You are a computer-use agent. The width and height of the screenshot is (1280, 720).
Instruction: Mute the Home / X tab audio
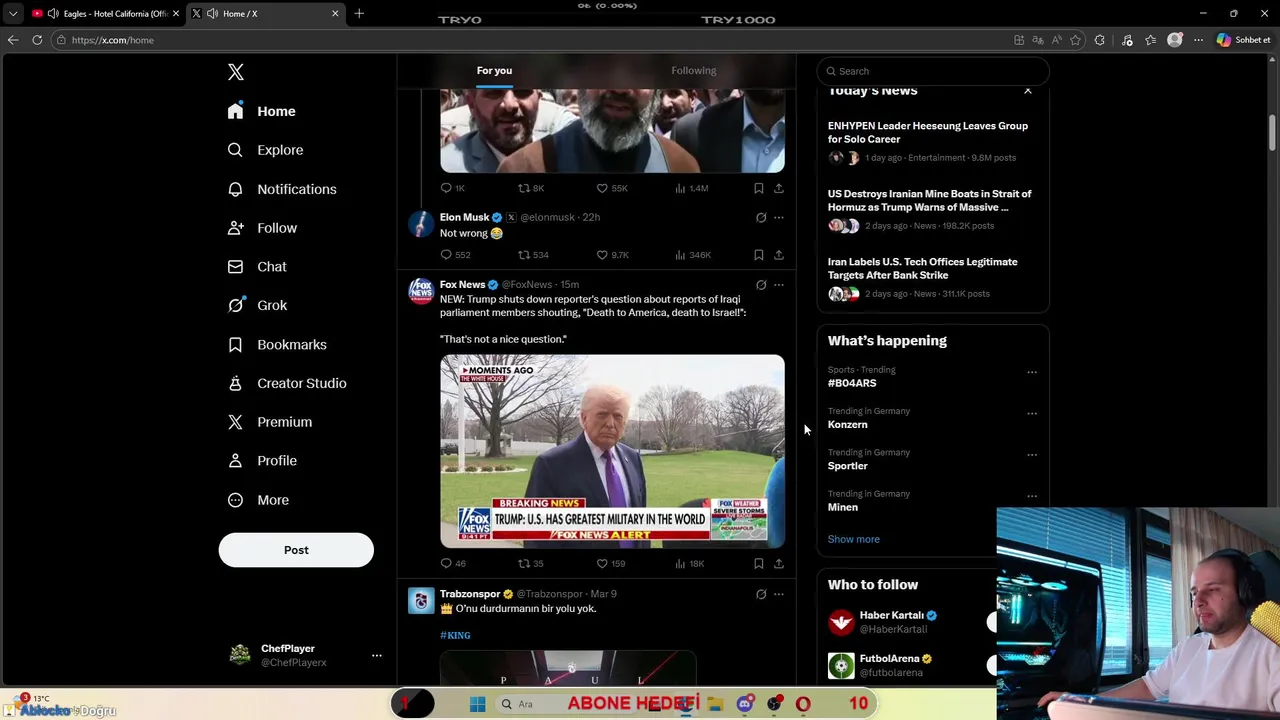(x=212, y=14)
